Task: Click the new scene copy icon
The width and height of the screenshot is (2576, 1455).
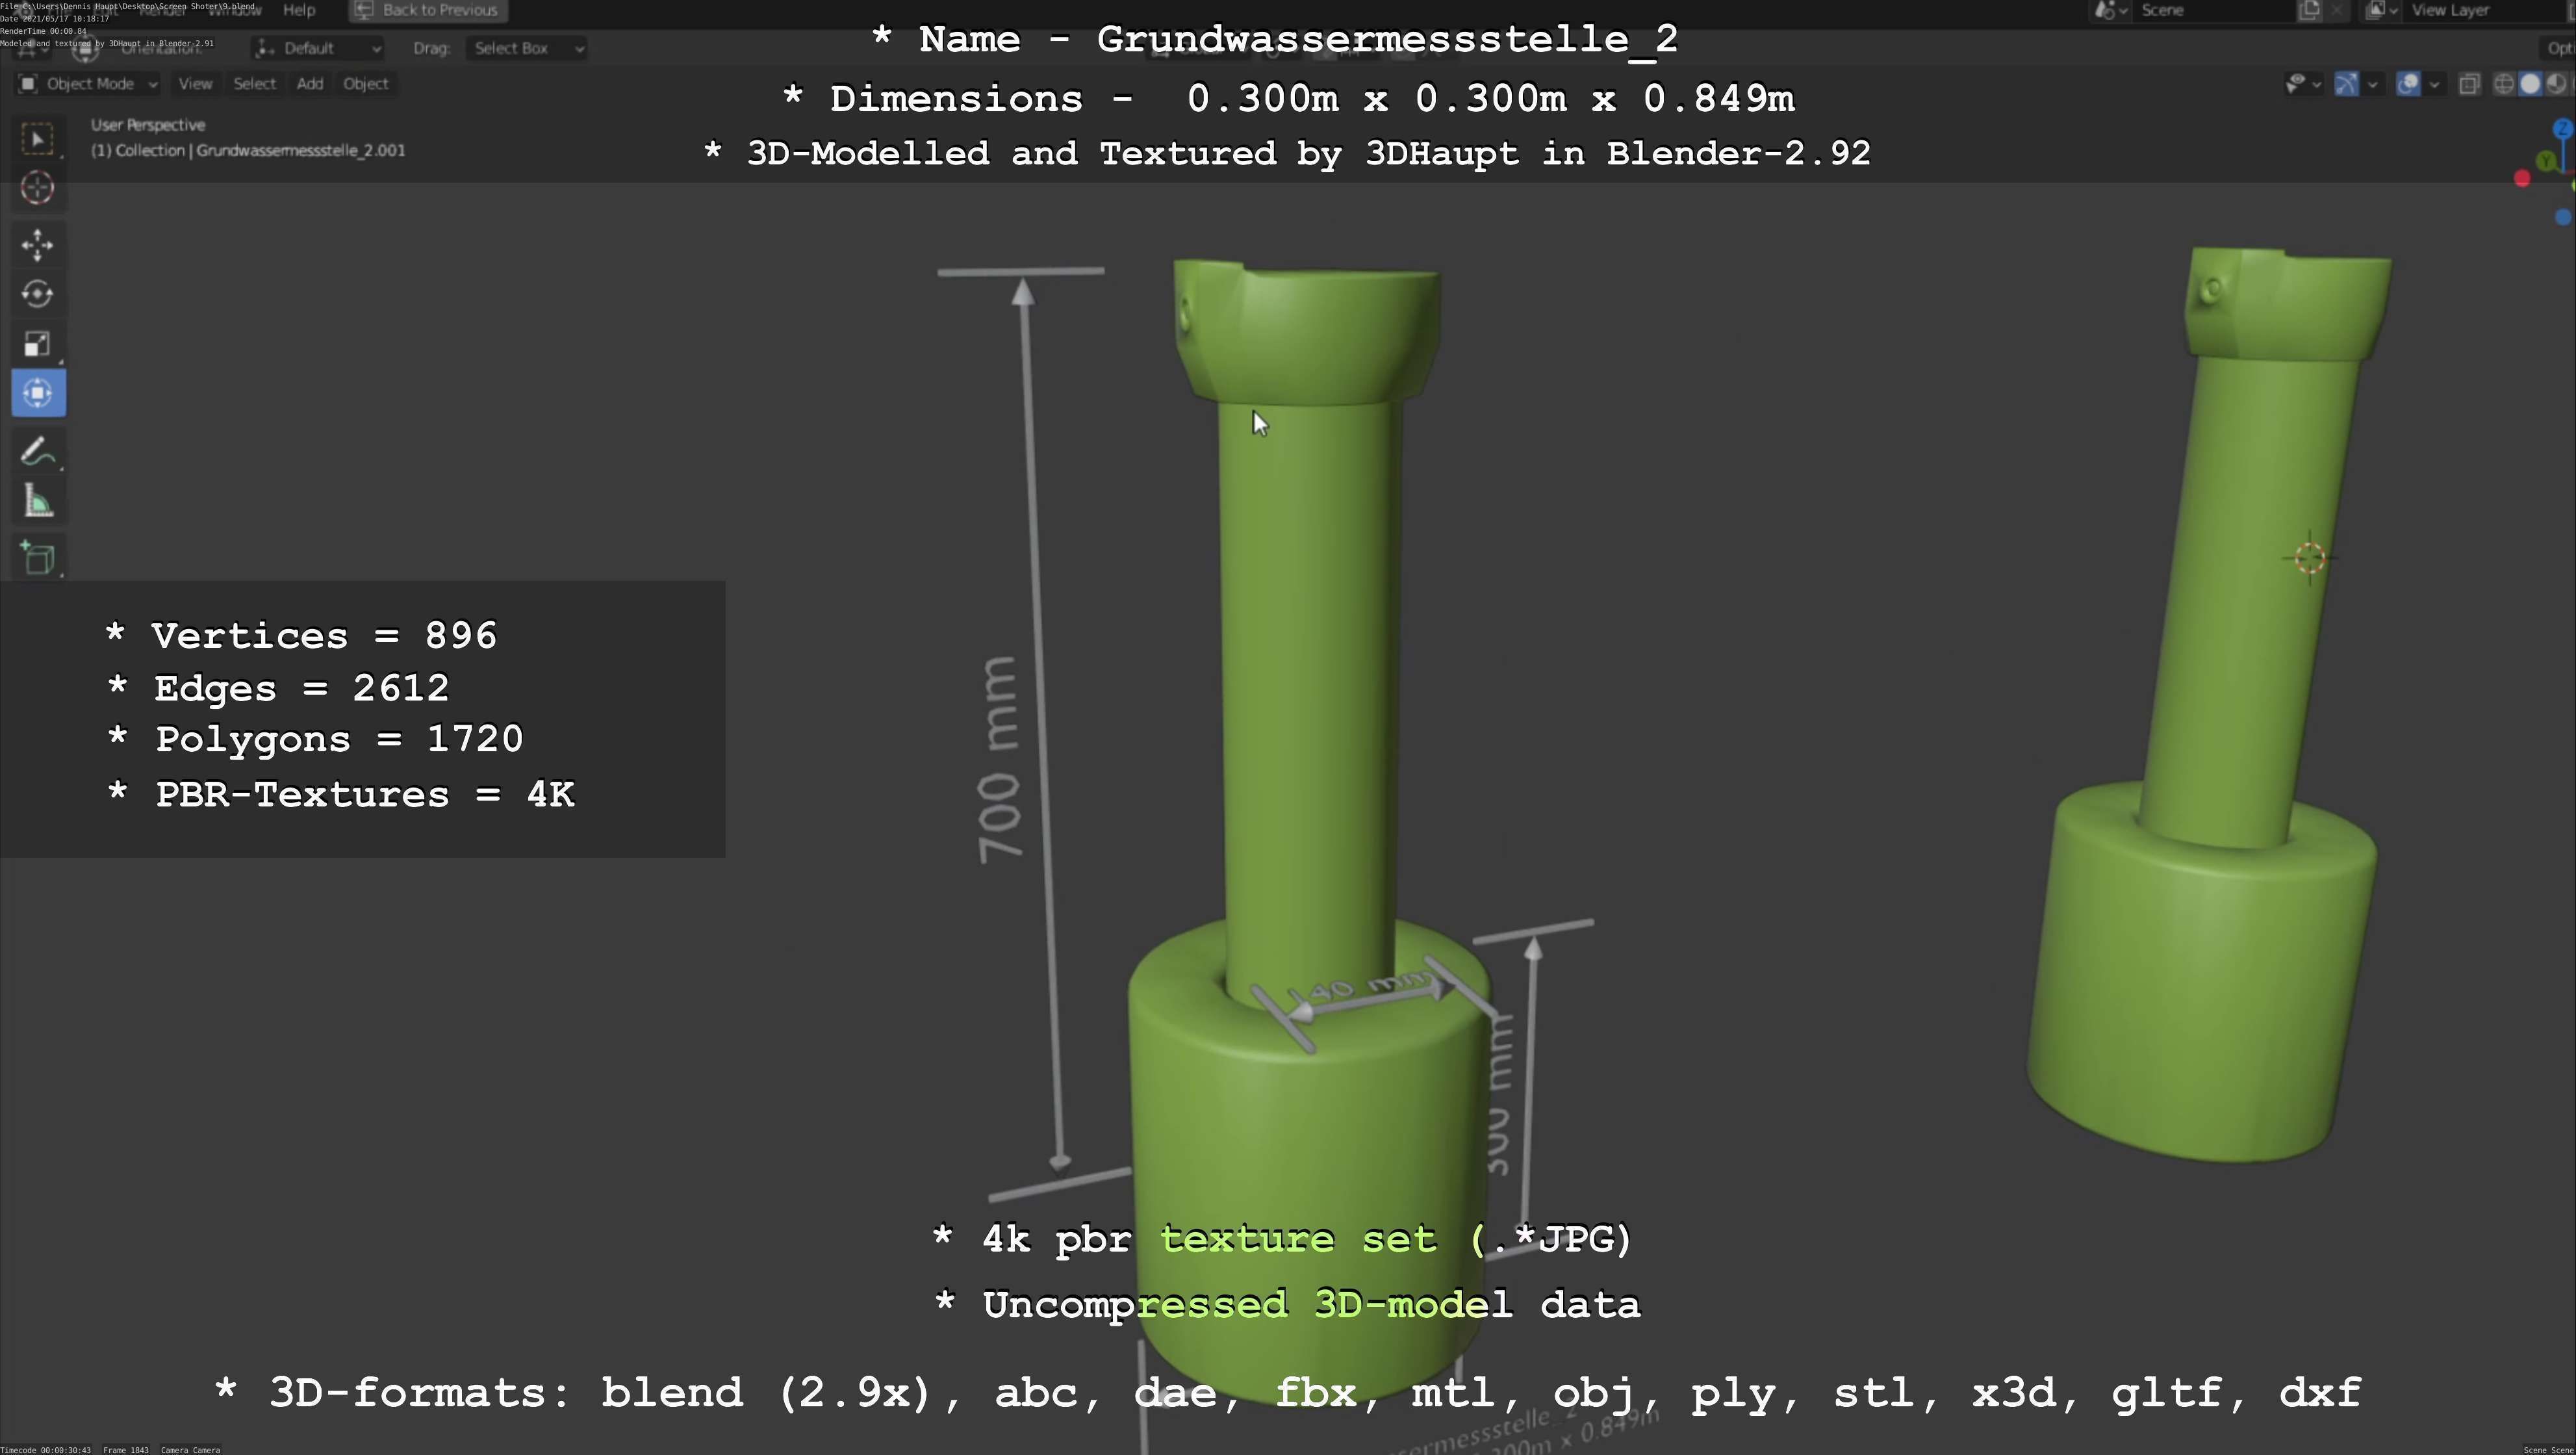Action: coord(2309,10)
